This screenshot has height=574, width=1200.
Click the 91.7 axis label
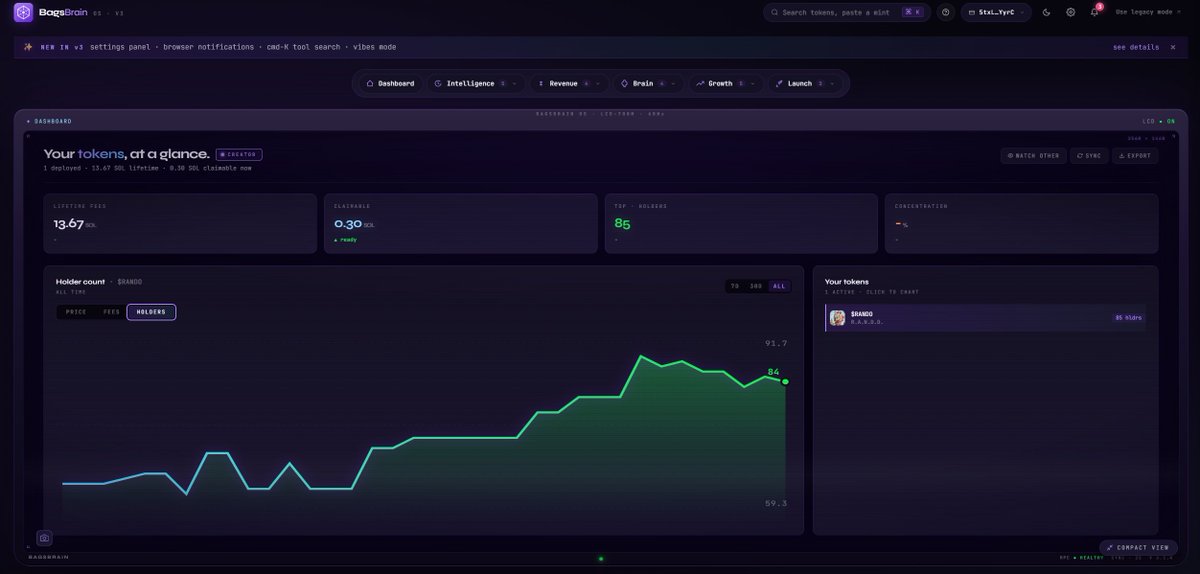tap(776, 343)
